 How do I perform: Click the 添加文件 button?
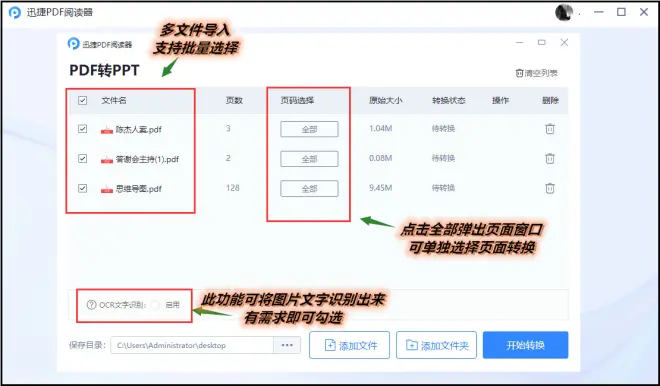(349, 345)
